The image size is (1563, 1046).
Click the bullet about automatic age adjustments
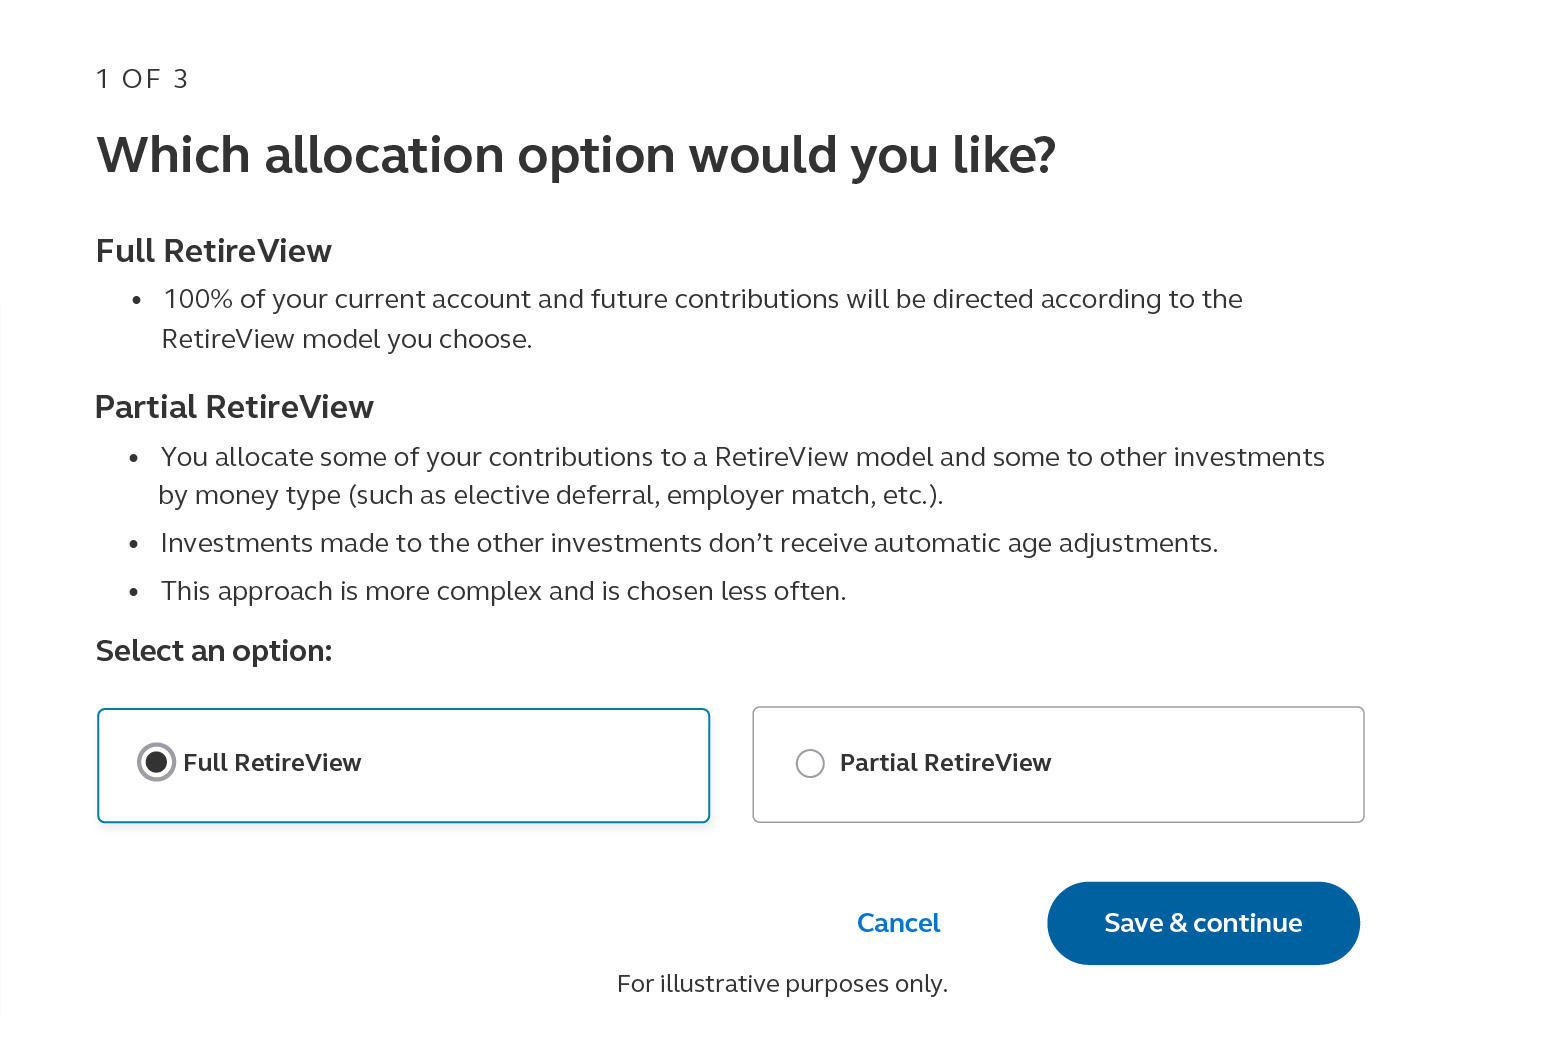(689, 542)
